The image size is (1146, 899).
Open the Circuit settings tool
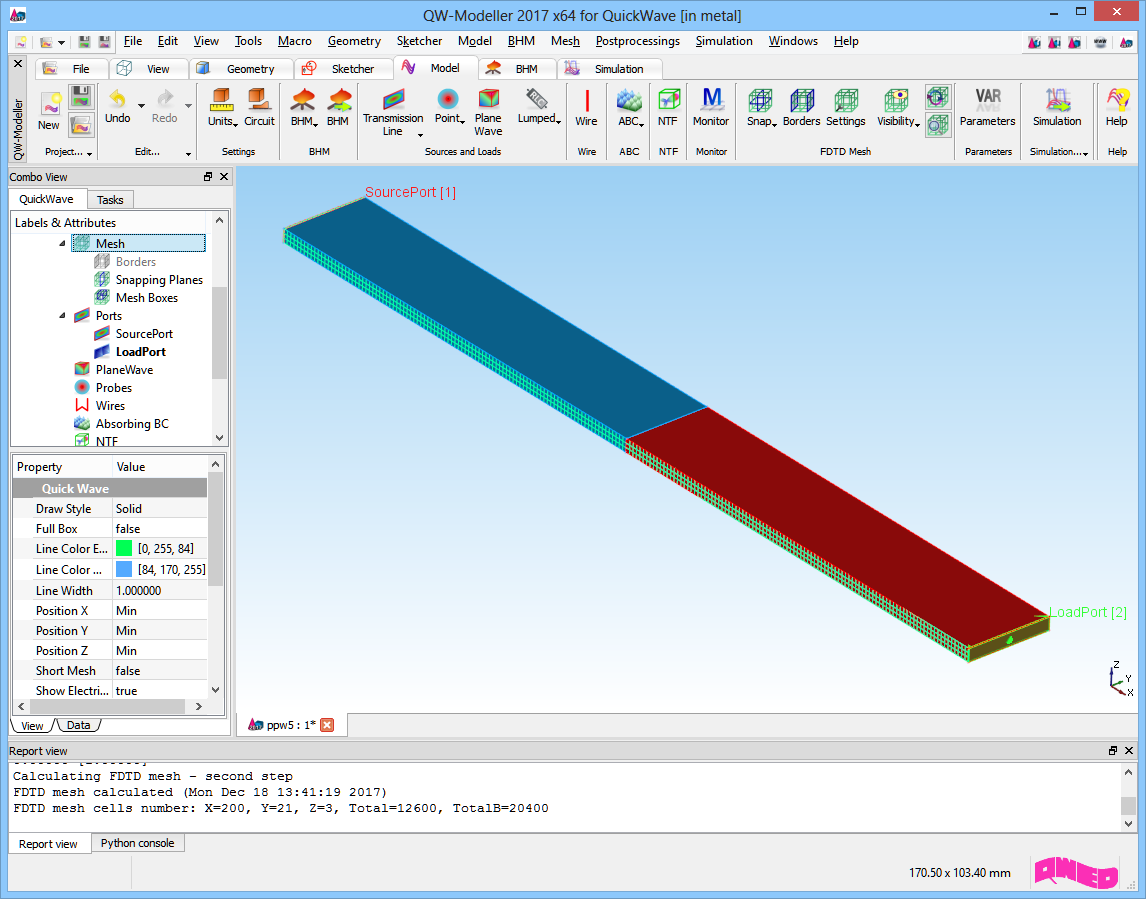point(259,99)
